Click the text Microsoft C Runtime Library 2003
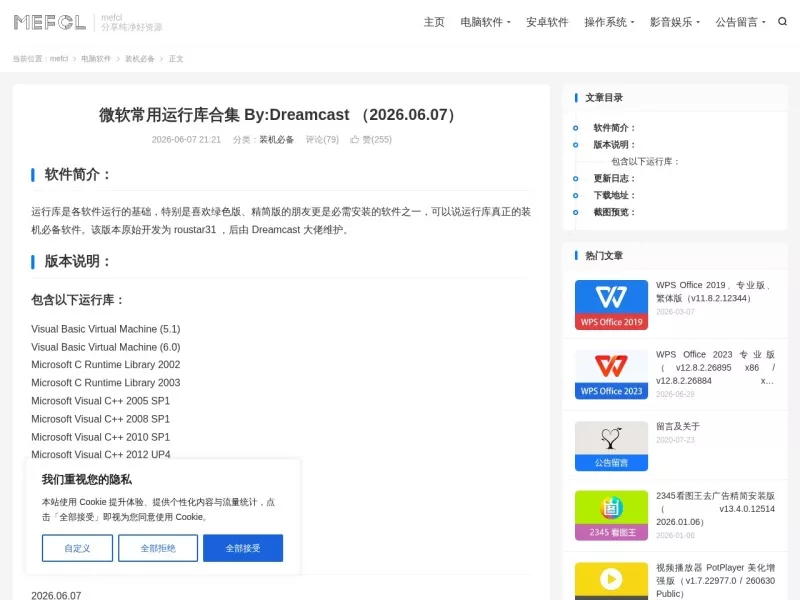The height and width of the screenshot is (600, 800). (x=106, y=383)
